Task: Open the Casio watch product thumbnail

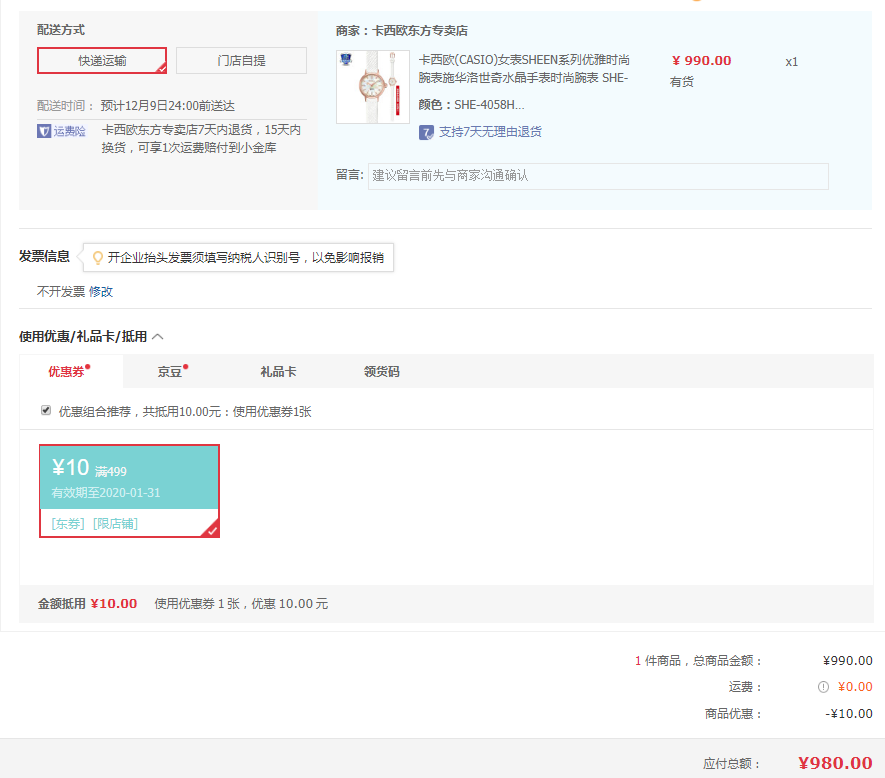Action: click(x=373, y=87)
